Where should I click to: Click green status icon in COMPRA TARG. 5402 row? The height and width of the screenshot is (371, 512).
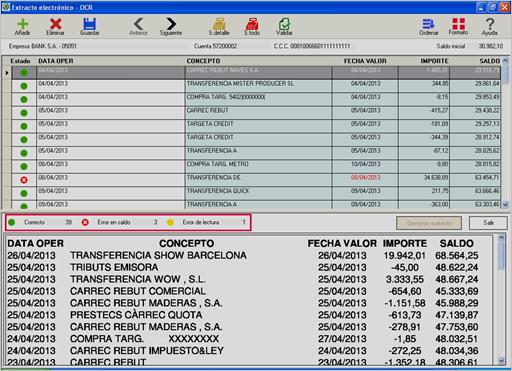(24, 99)
